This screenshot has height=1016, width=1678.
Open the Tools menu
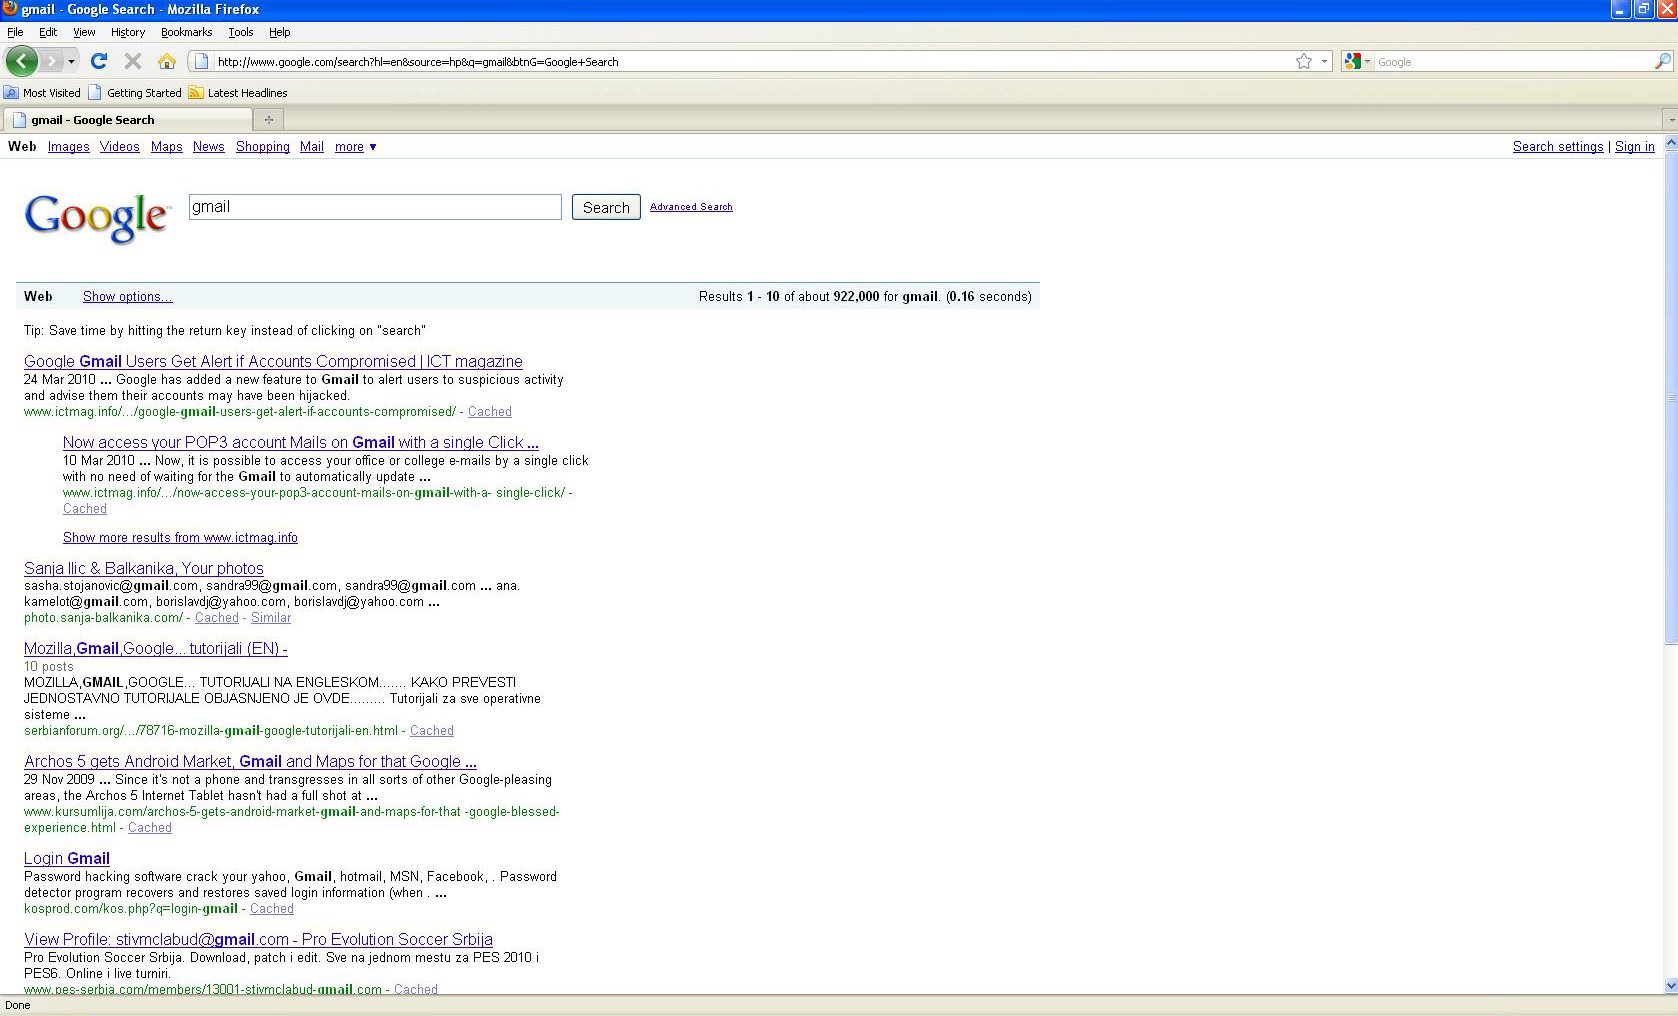pyautogui.click(x=241, y=32)
